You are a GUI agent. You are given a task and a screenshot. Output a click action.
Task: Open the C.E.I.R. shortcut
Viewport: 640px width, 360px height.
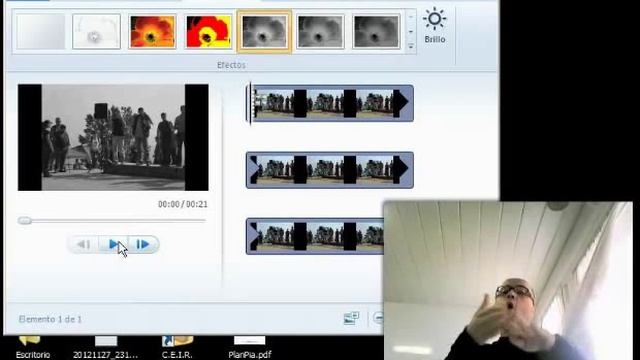177,347
